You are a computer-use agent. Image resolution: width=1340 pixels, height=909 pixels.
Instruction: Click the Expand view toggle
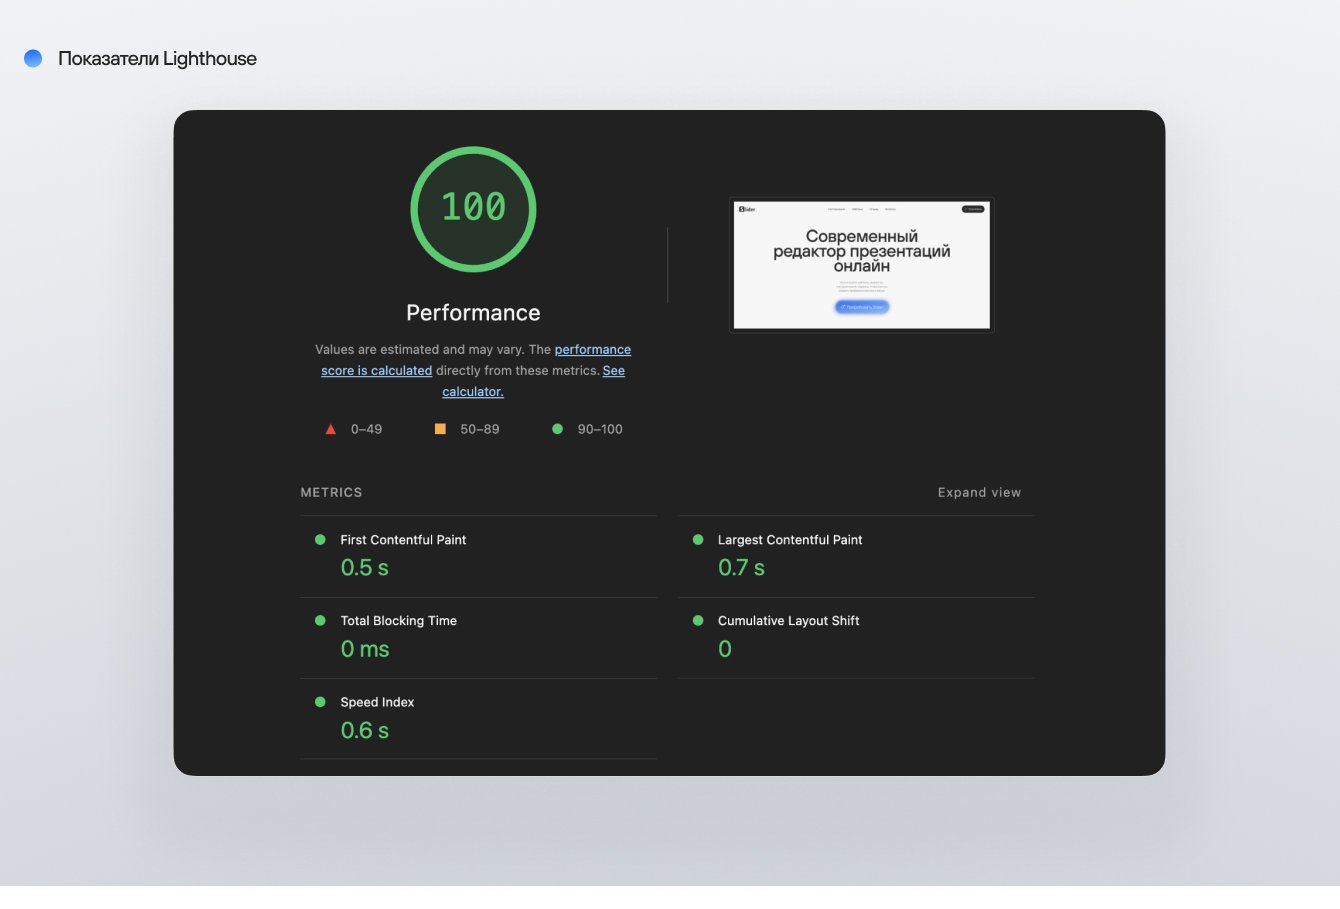pos(979,492)
